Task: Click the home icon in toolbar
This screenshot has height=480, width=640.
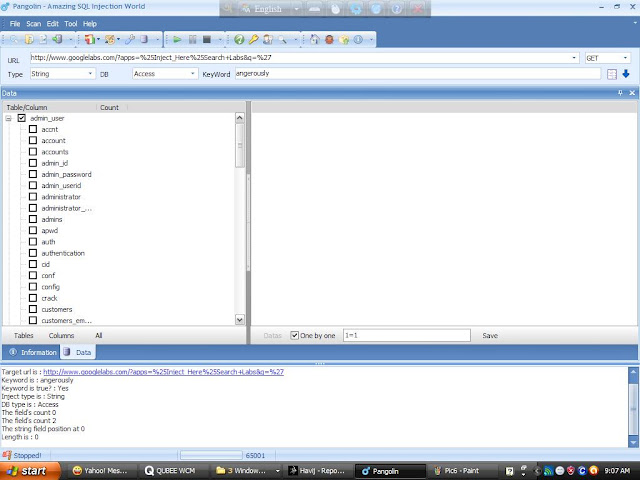Action: coord(314,39)
